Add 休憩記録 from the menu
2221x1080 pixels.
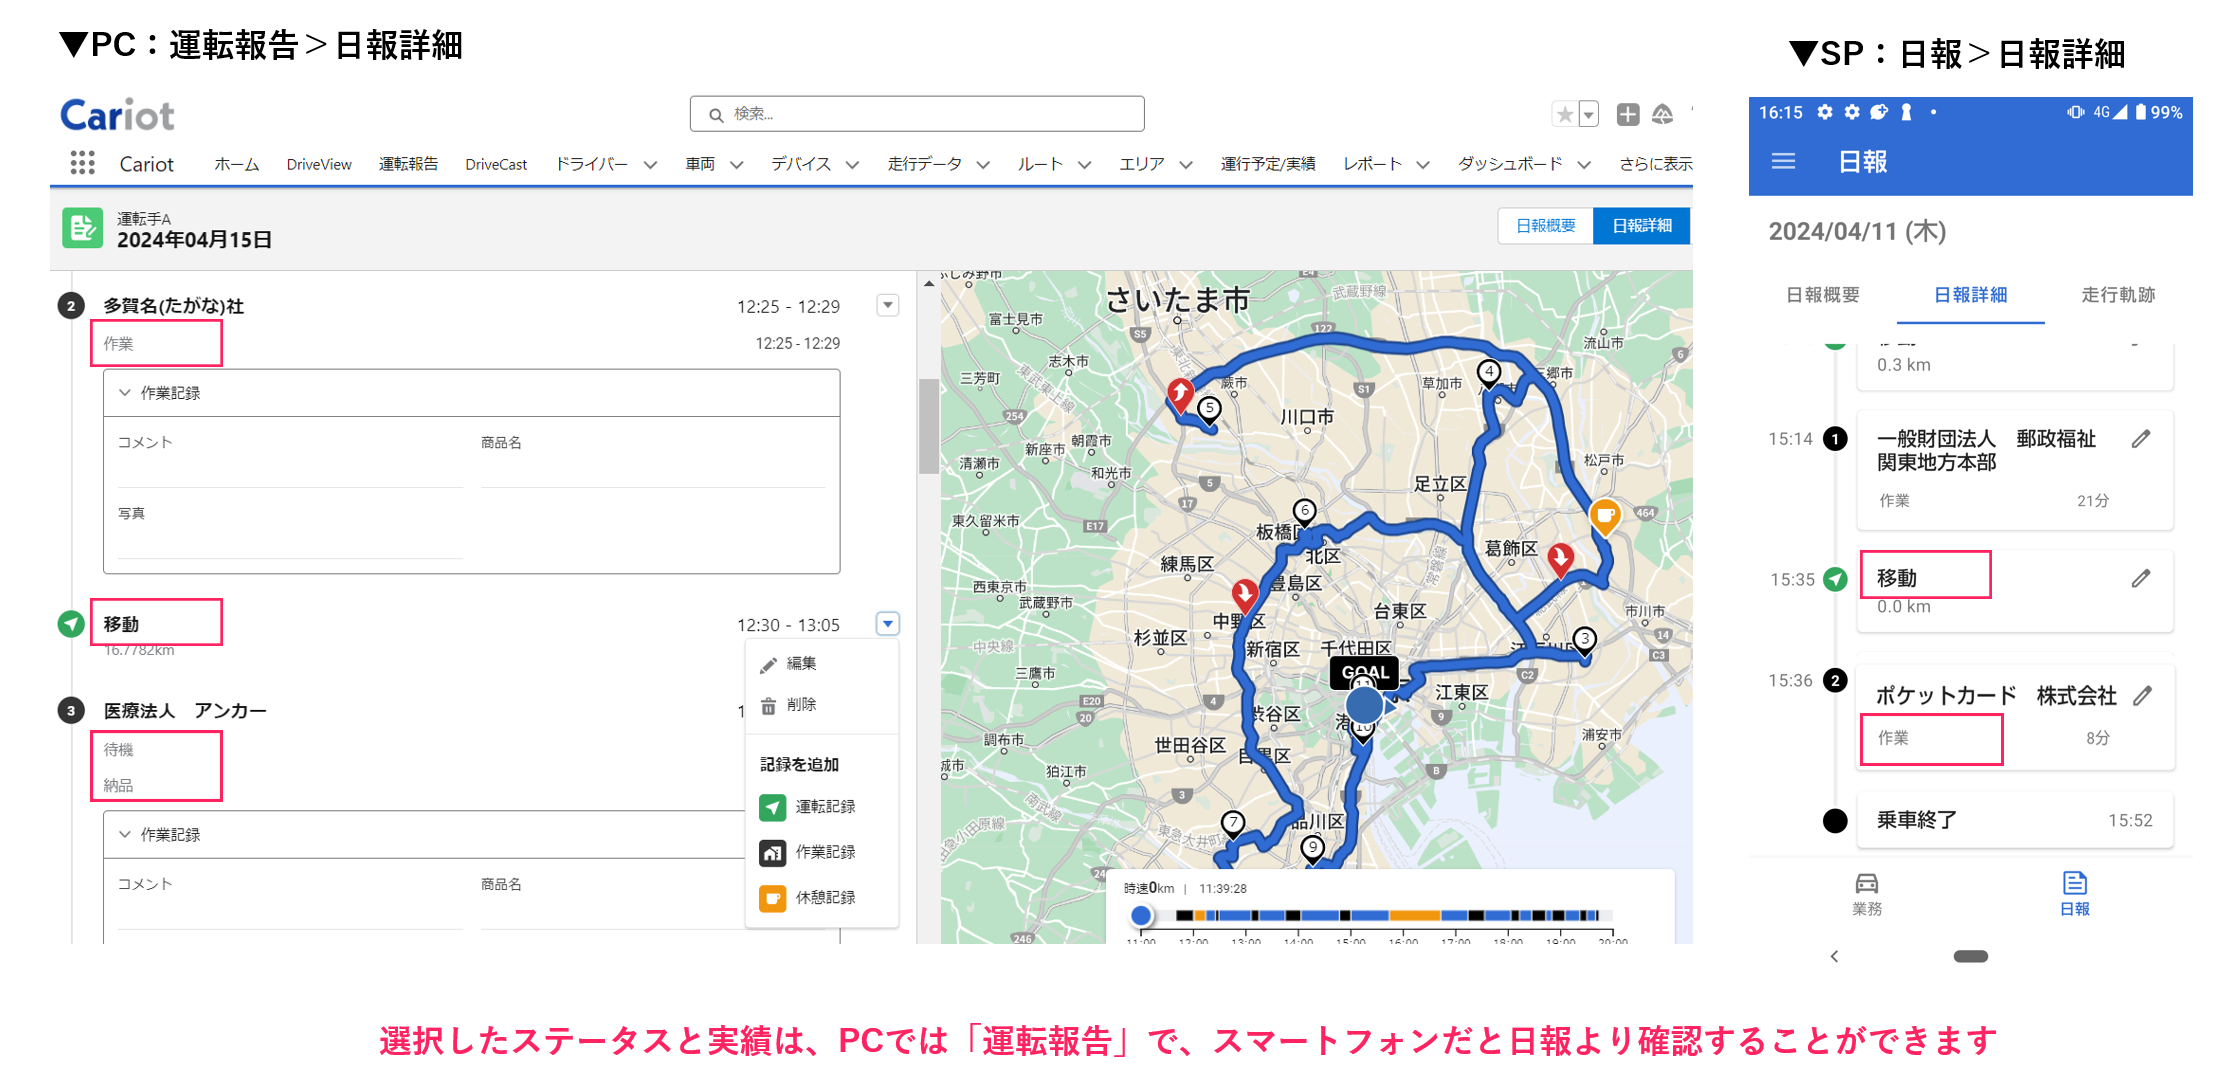[x=825, y=898]
